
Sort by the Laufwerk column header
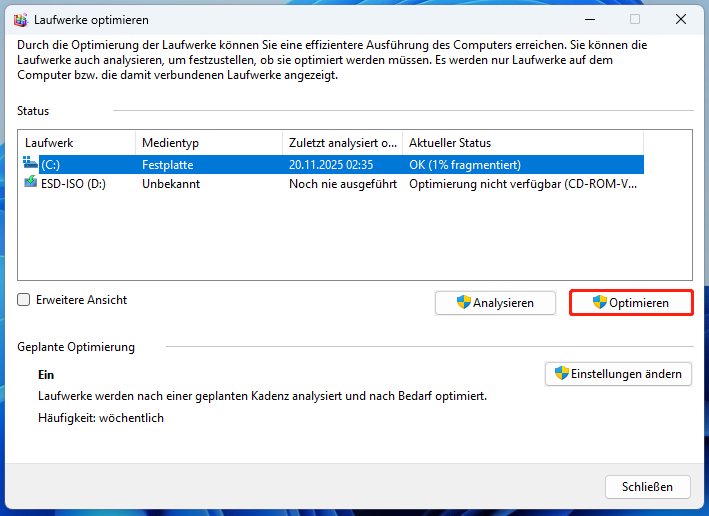tap(77, 143)
